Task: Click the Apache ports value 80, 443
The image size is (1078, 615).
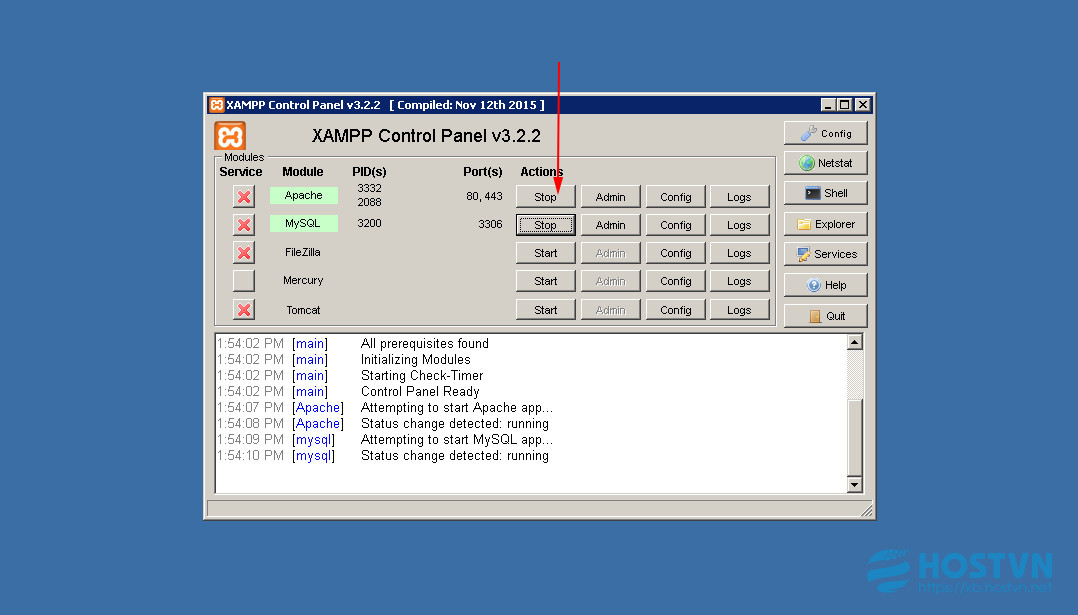Action: click(484, 196)
